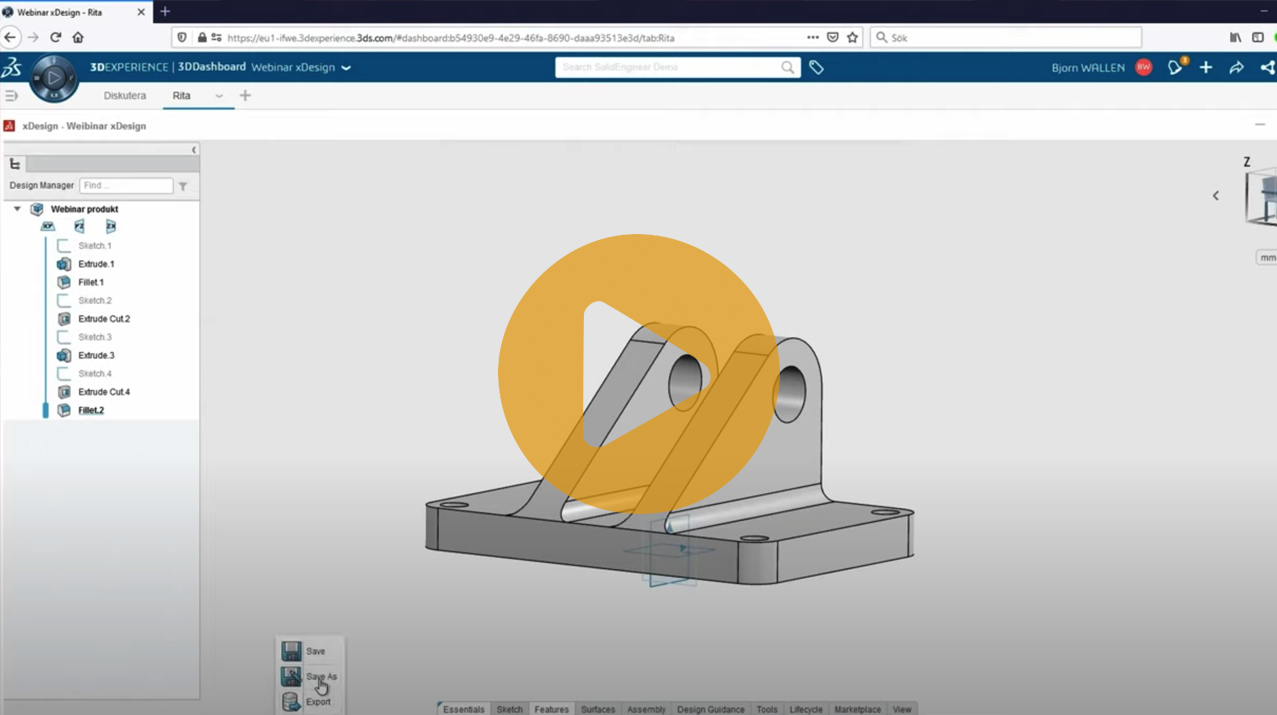Click the Find field in Design Manager
Image resolution: width=1277 pixels, height=715 pixels.
[x=126, y=186]
